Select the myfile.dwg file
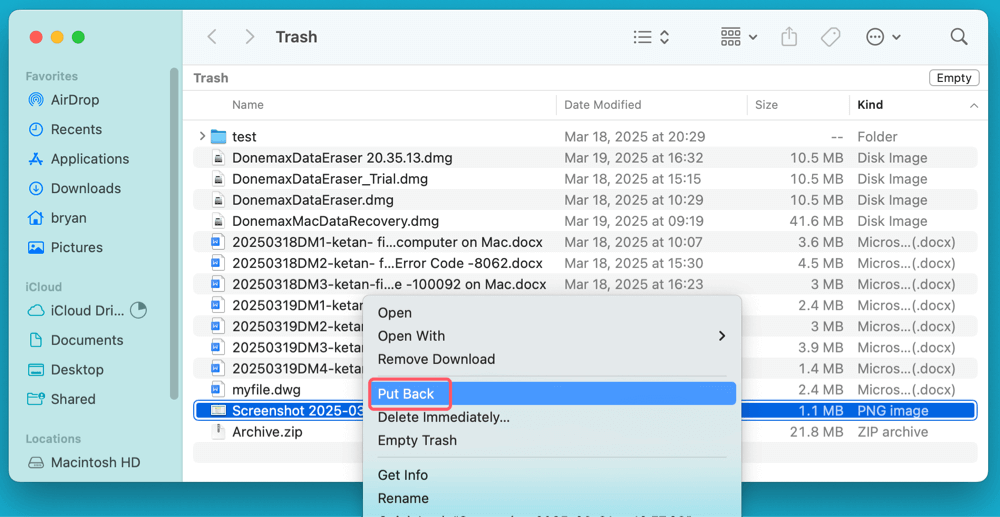The width and height of the screenshot is (1000, 517). [266, 390]
